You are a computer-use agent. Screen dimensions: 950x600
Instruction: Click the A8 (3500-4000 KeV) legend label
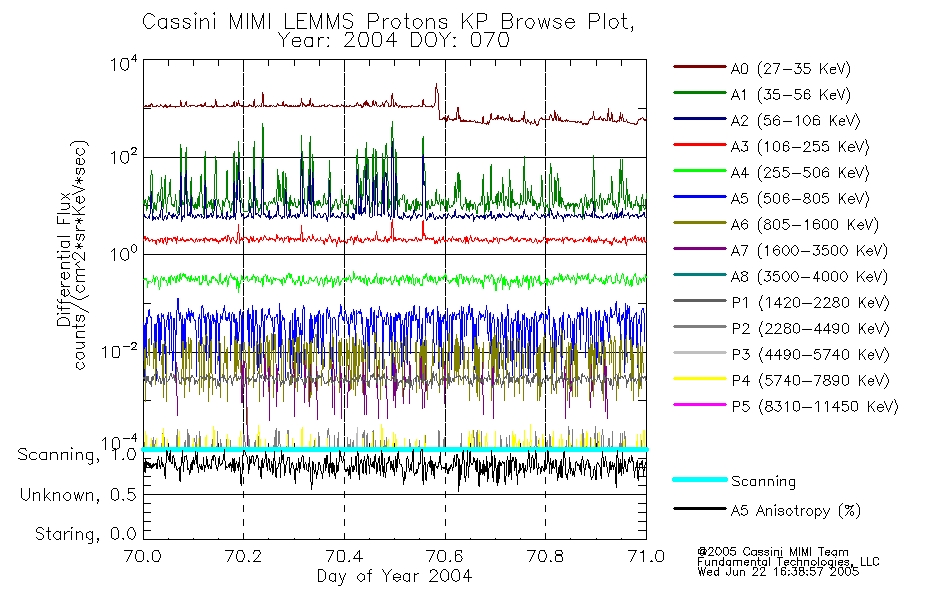tap(809, 277)
